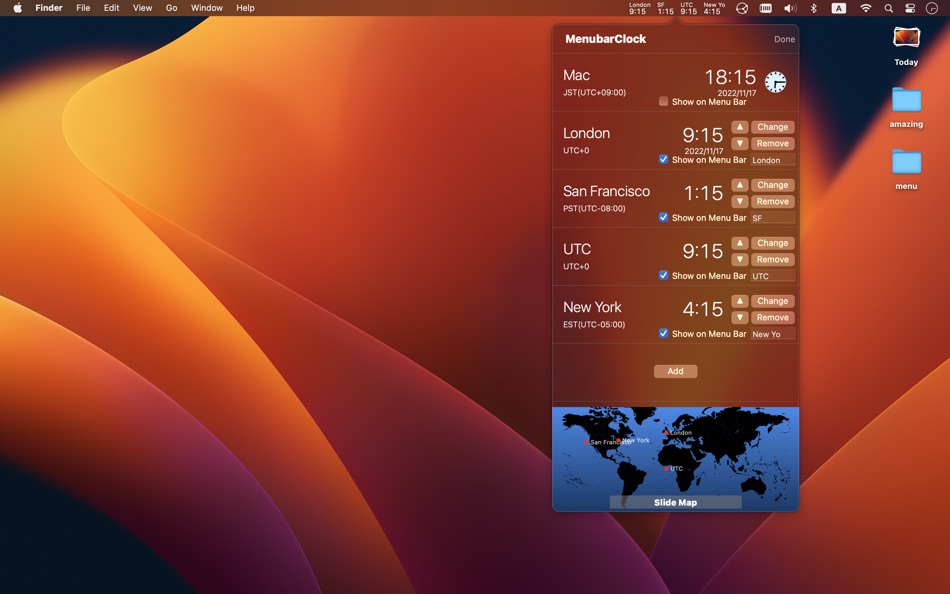Image resolution: width=950 pixels, height=594 pixels.
Task: Open the Bluetooth menu
Action: (x=814, y=8)
